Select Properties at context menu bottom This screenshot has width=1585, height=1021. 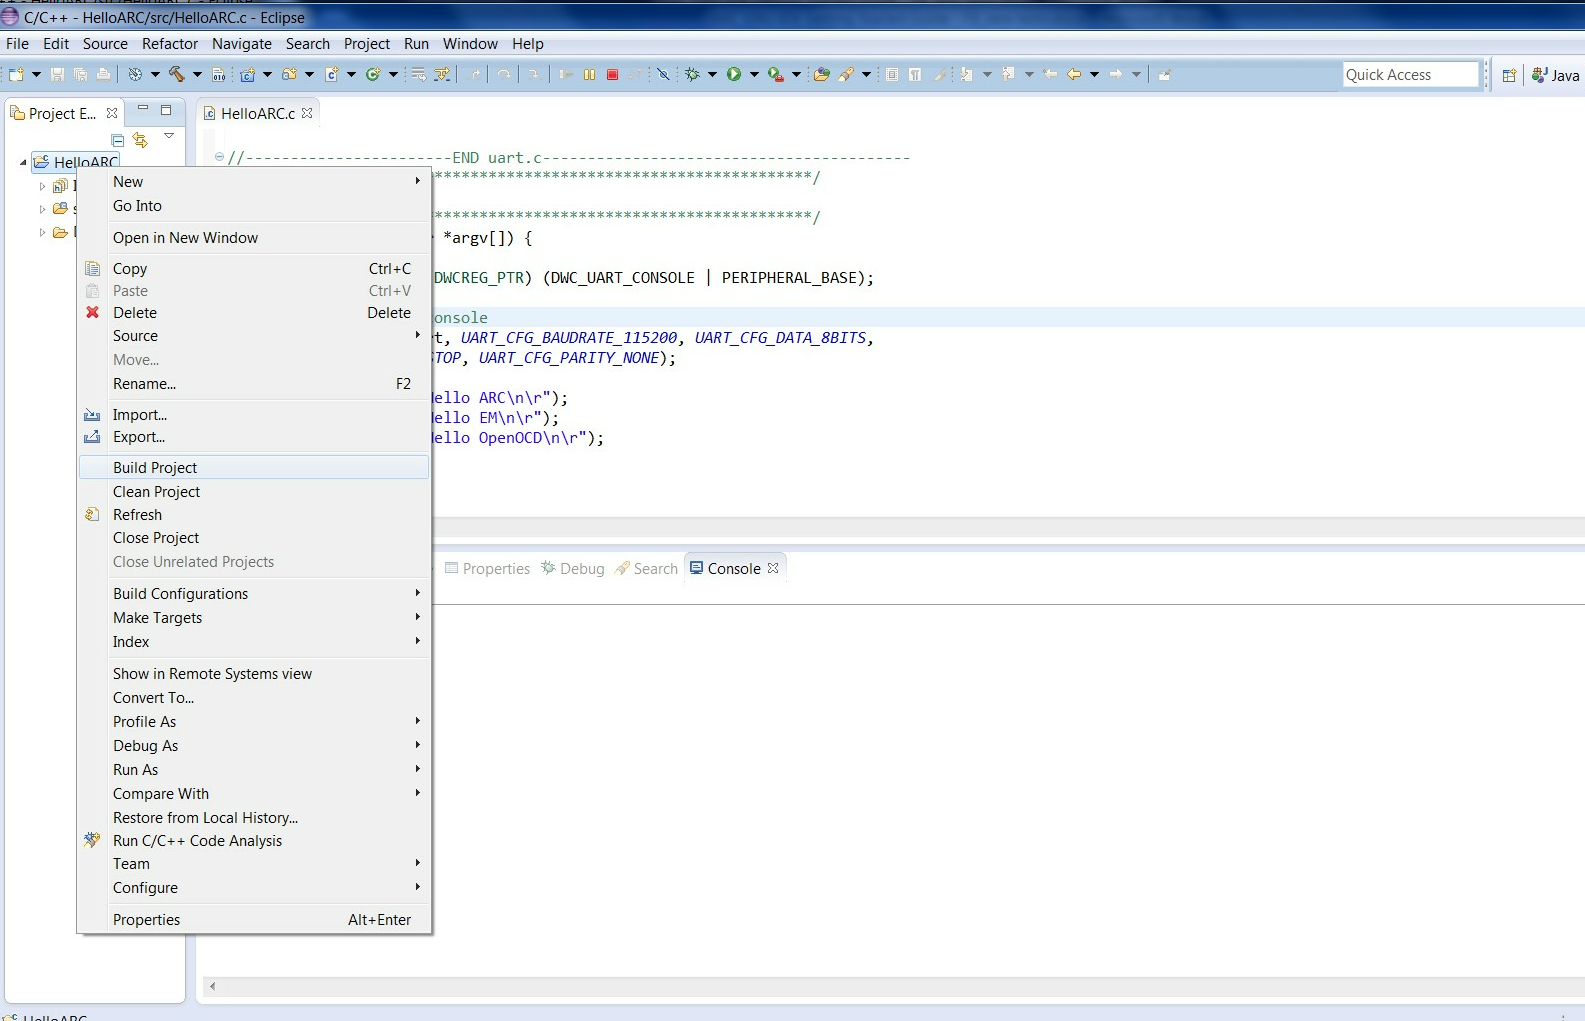254,919
